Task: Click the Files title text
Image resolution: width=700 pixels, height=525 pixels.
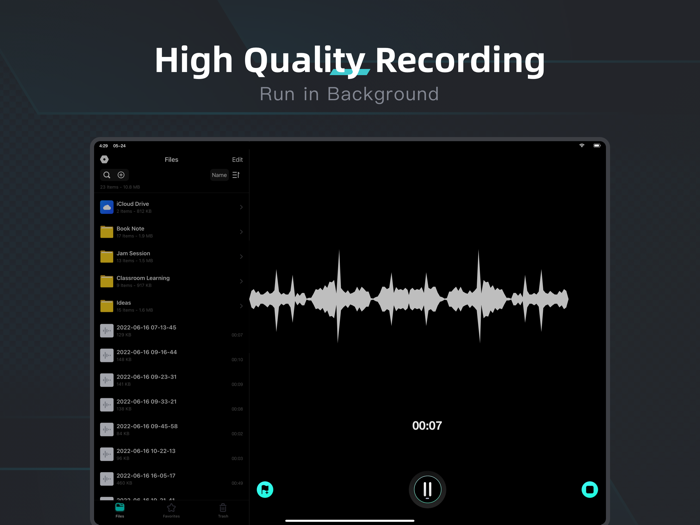Action: click(171, 159)
